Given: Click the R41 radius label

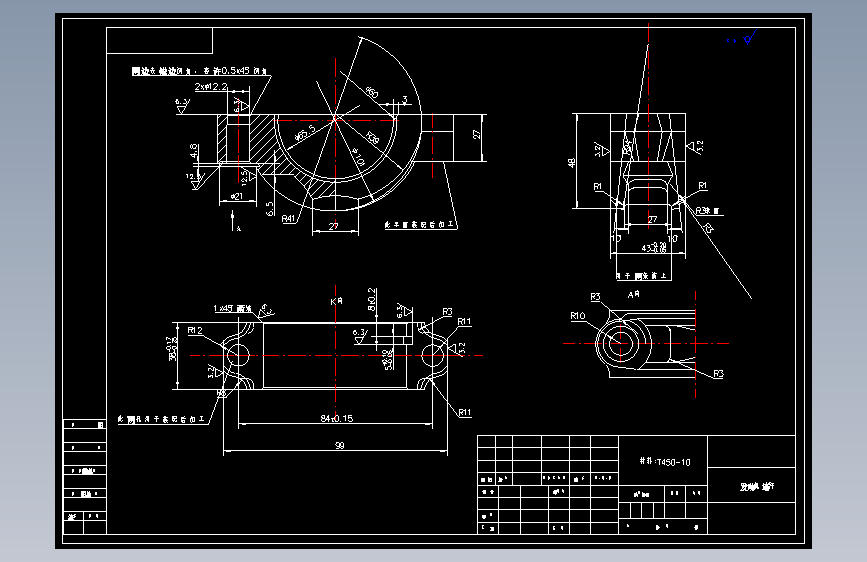Looking at the screenshot, I should 288,219.
